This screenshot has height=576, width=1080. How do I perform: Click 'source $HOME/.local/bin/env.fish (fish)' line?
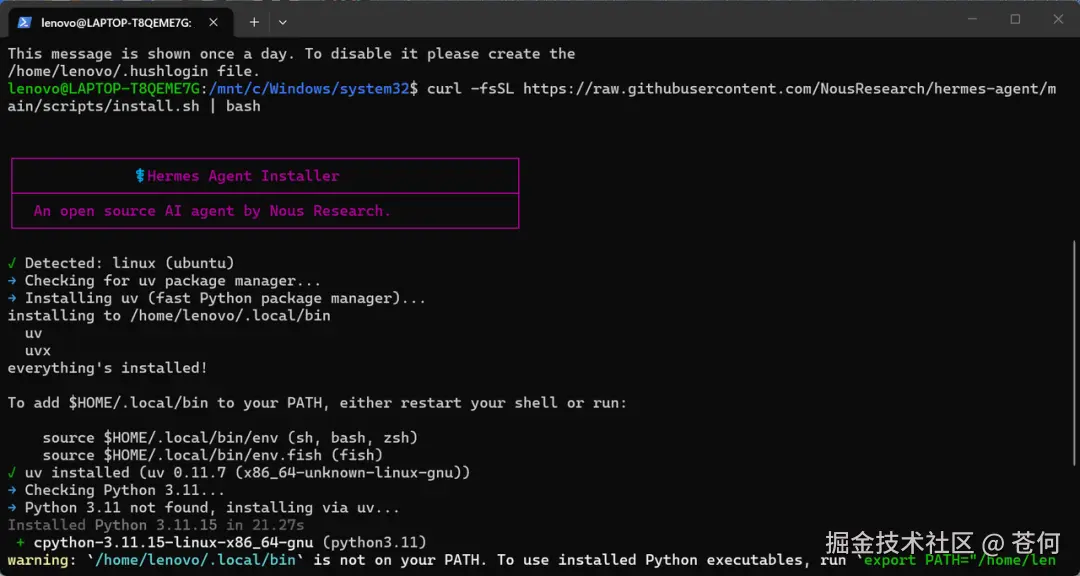click(213, 455)
